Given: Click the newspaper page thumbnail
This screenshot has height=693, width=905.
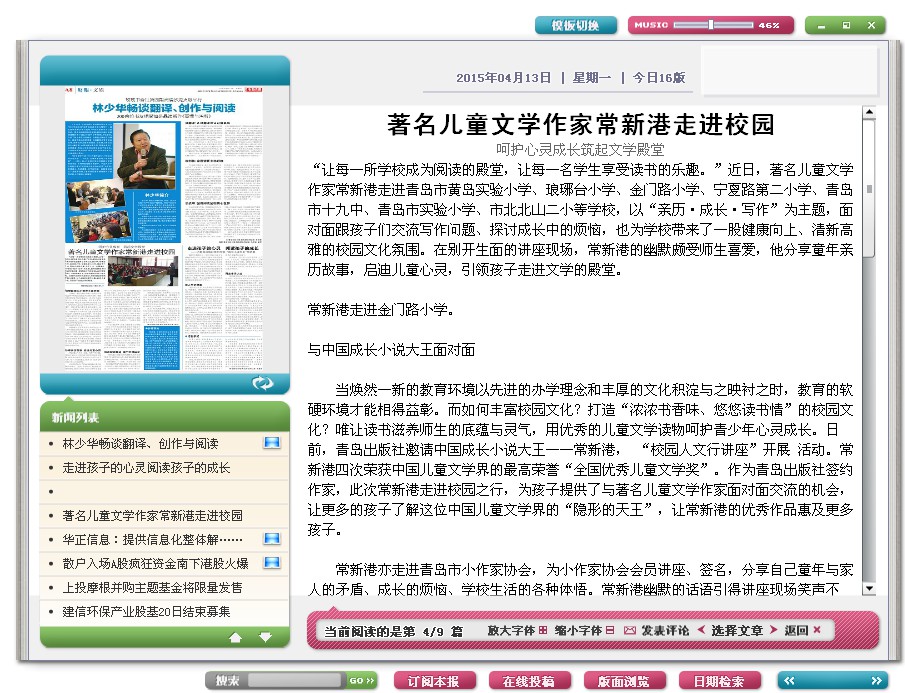Looking at the screenshot, I should pos(163,228).
